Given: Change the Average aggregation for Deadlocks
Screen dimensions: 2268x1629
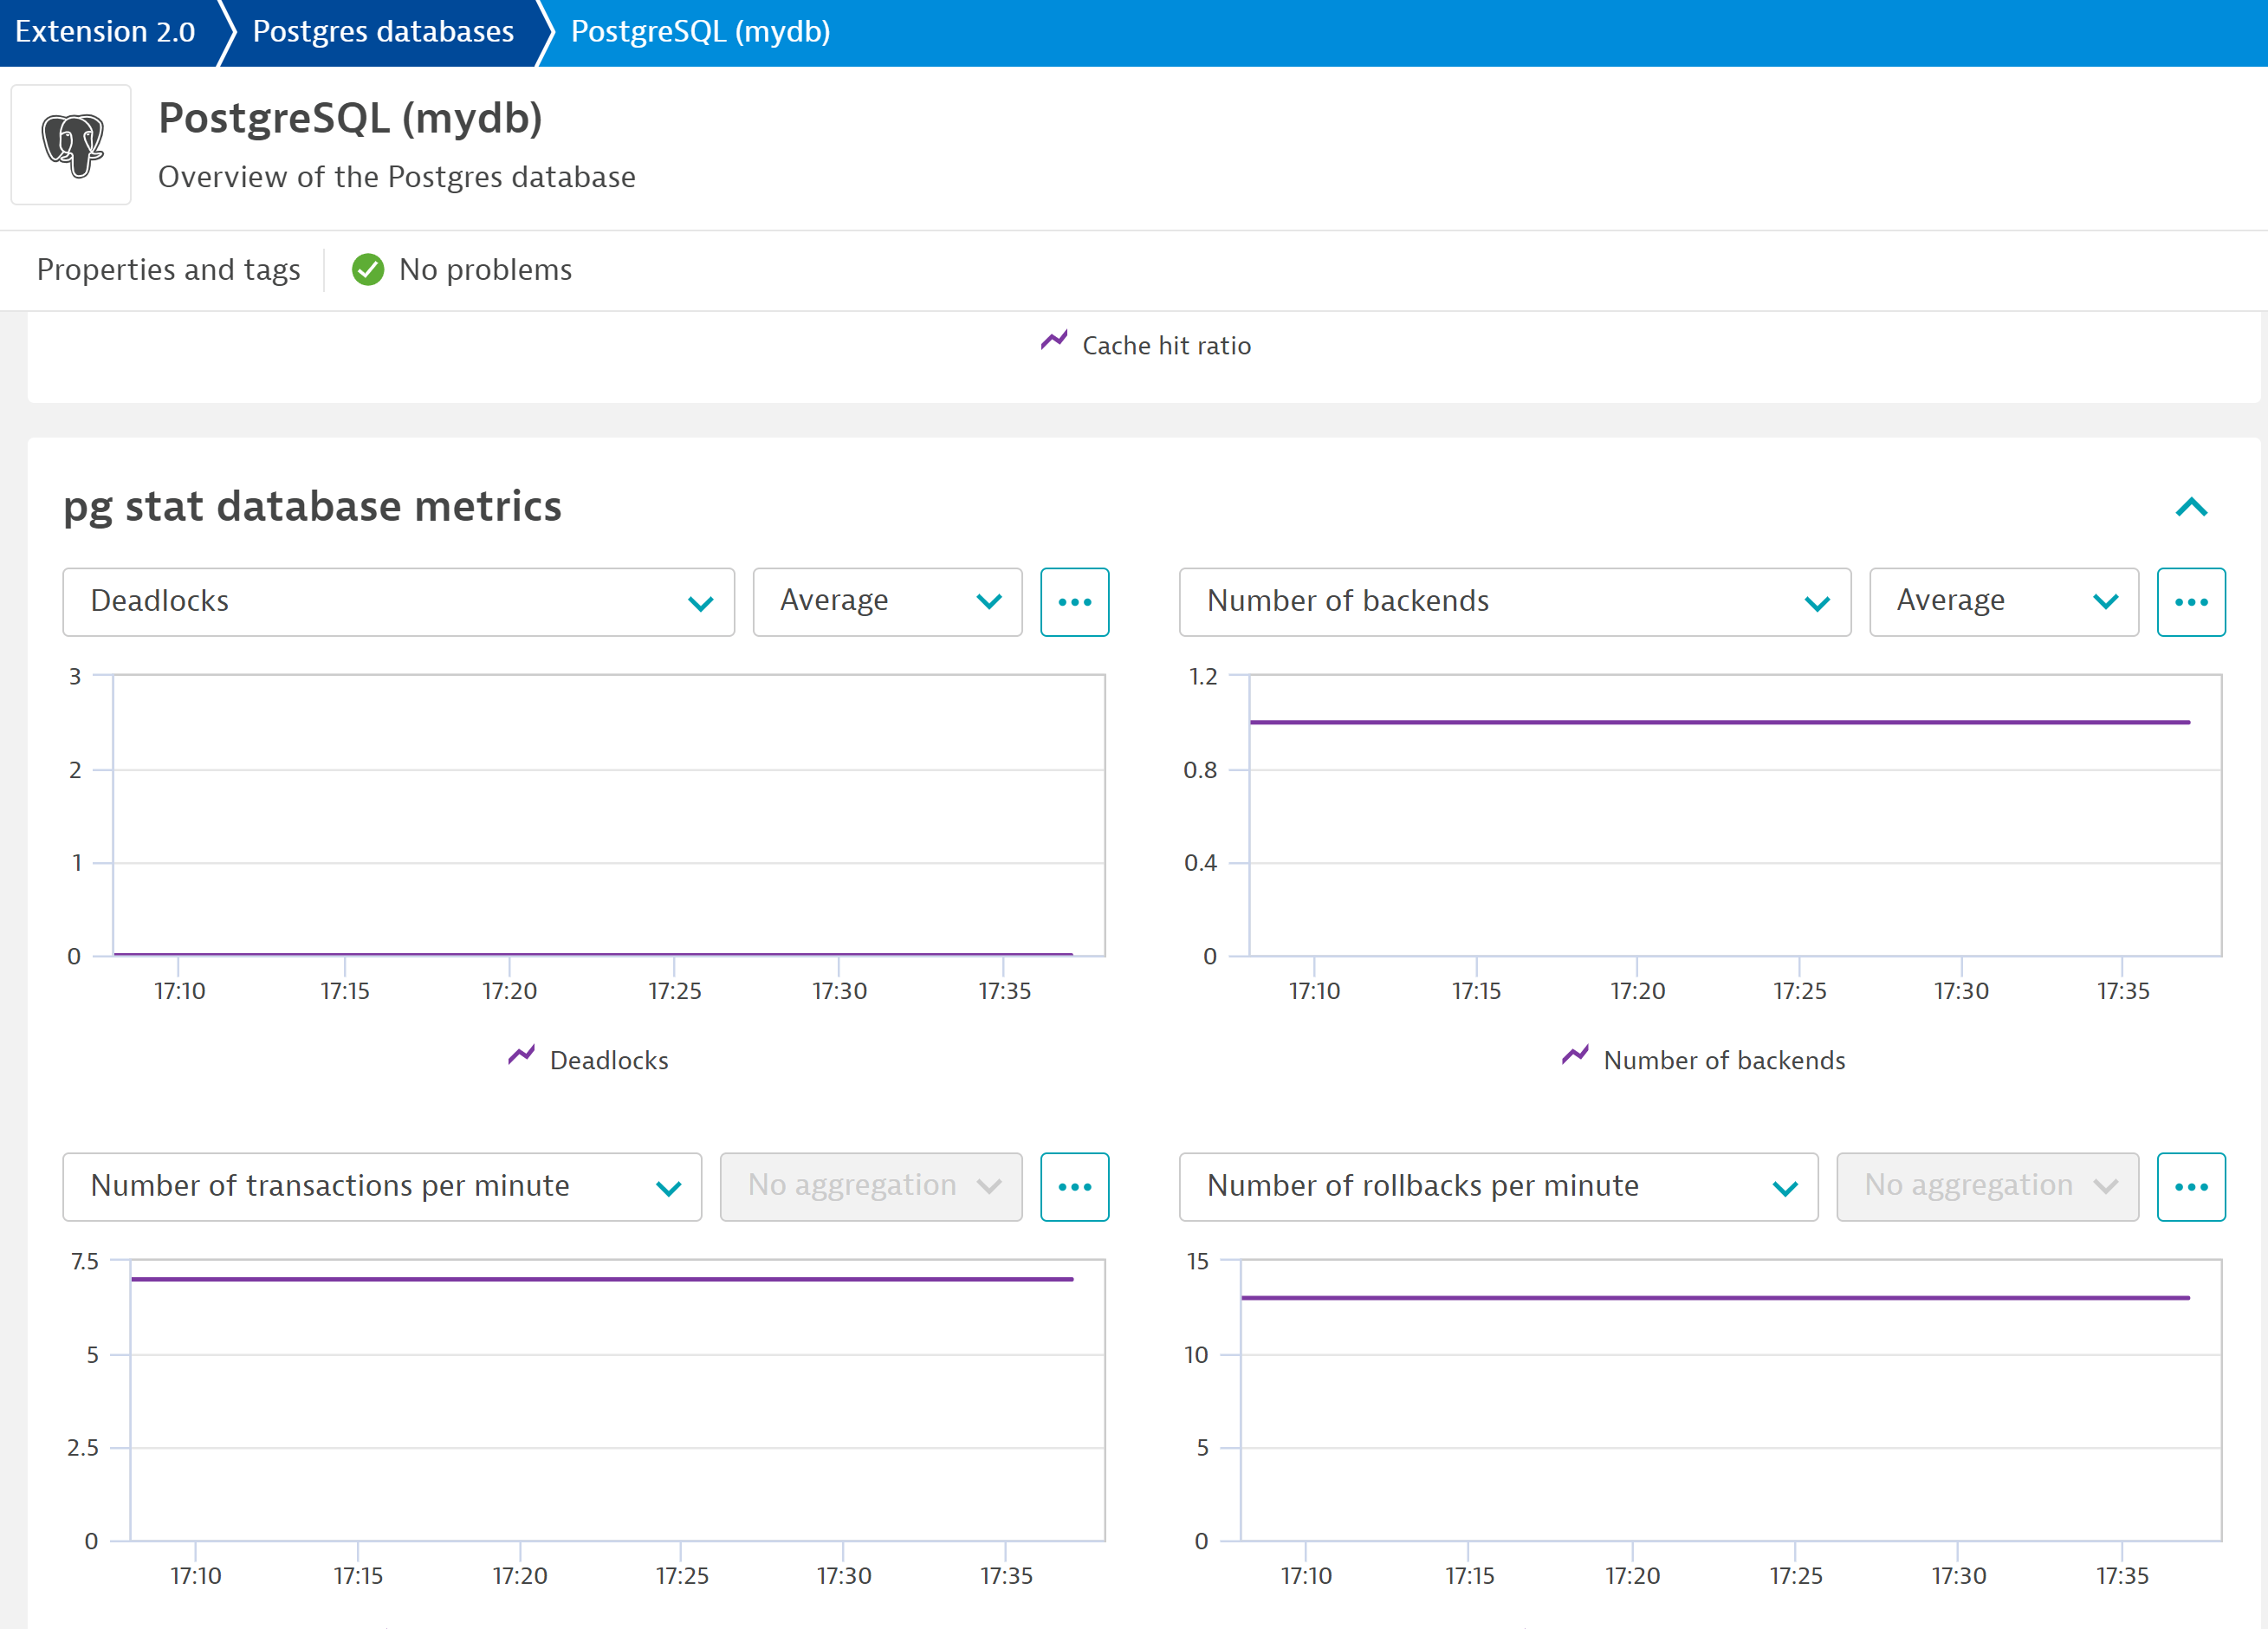Looking at the screenshot, I should click(x=886, y=601).
